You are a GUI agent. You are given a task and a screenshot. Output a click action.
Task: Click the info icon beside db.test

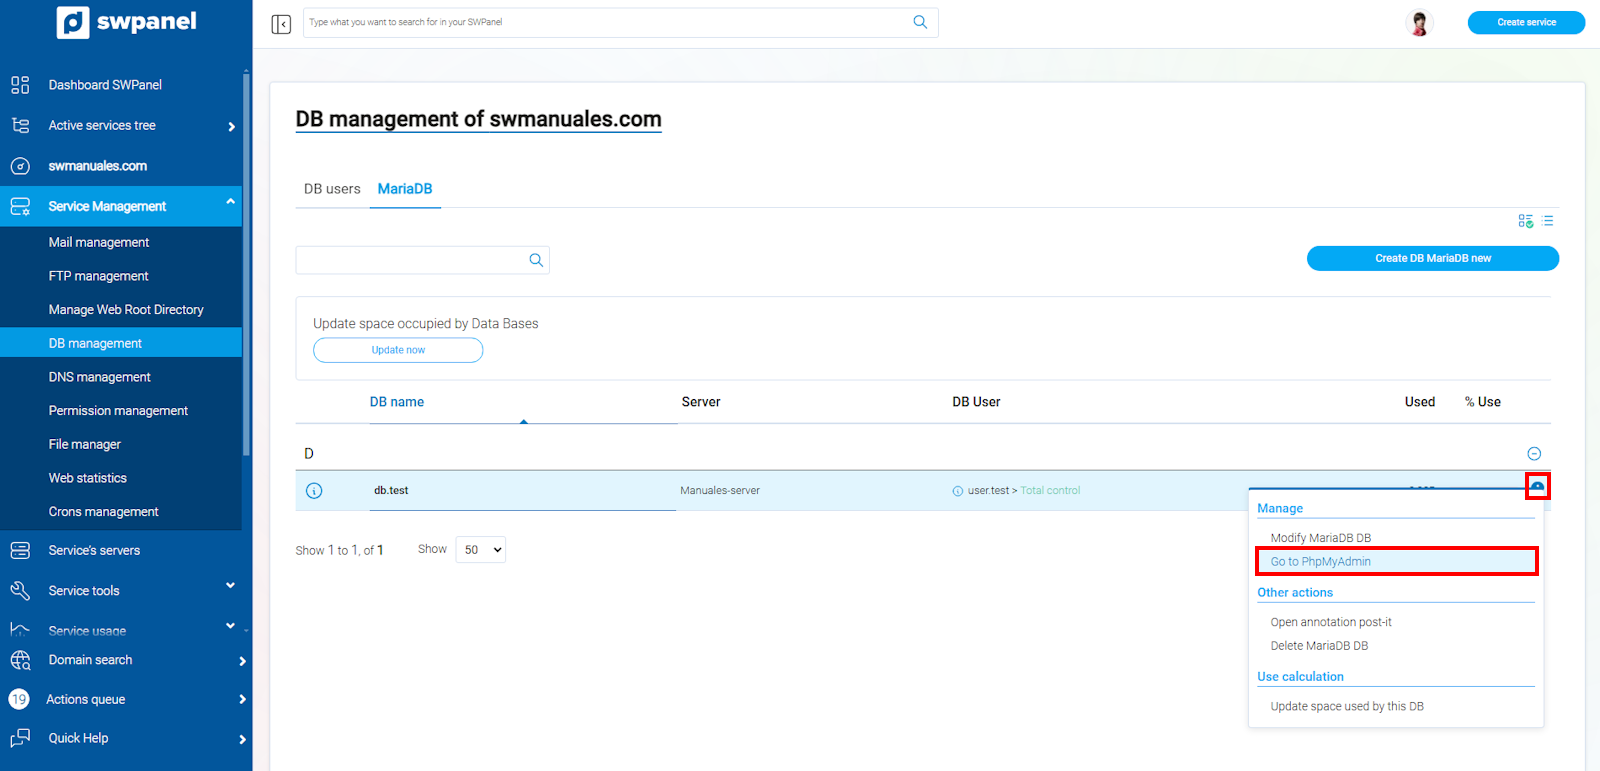tap(314, 491)
